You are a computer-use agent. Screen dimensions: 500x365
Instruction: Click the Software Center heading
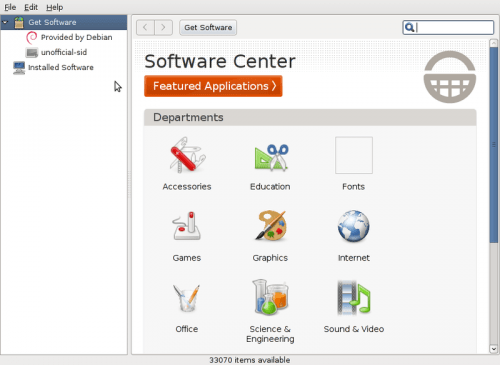pyautogui.click(x=220, y=61)
